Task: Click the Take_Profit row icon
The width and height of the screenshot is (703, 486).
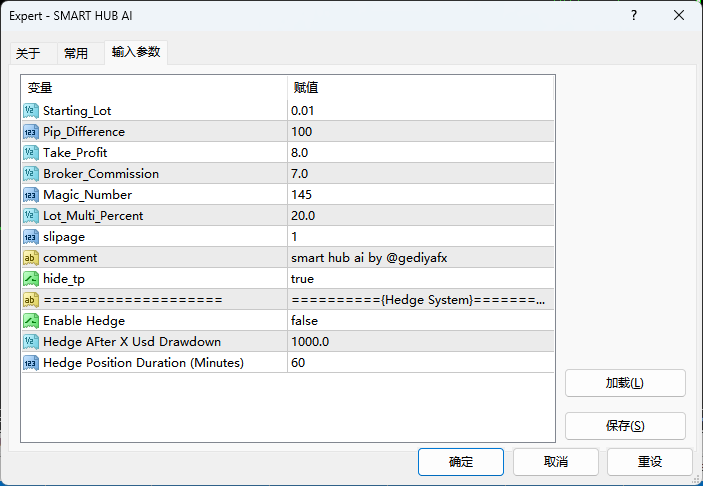Action: pos(31,152)
